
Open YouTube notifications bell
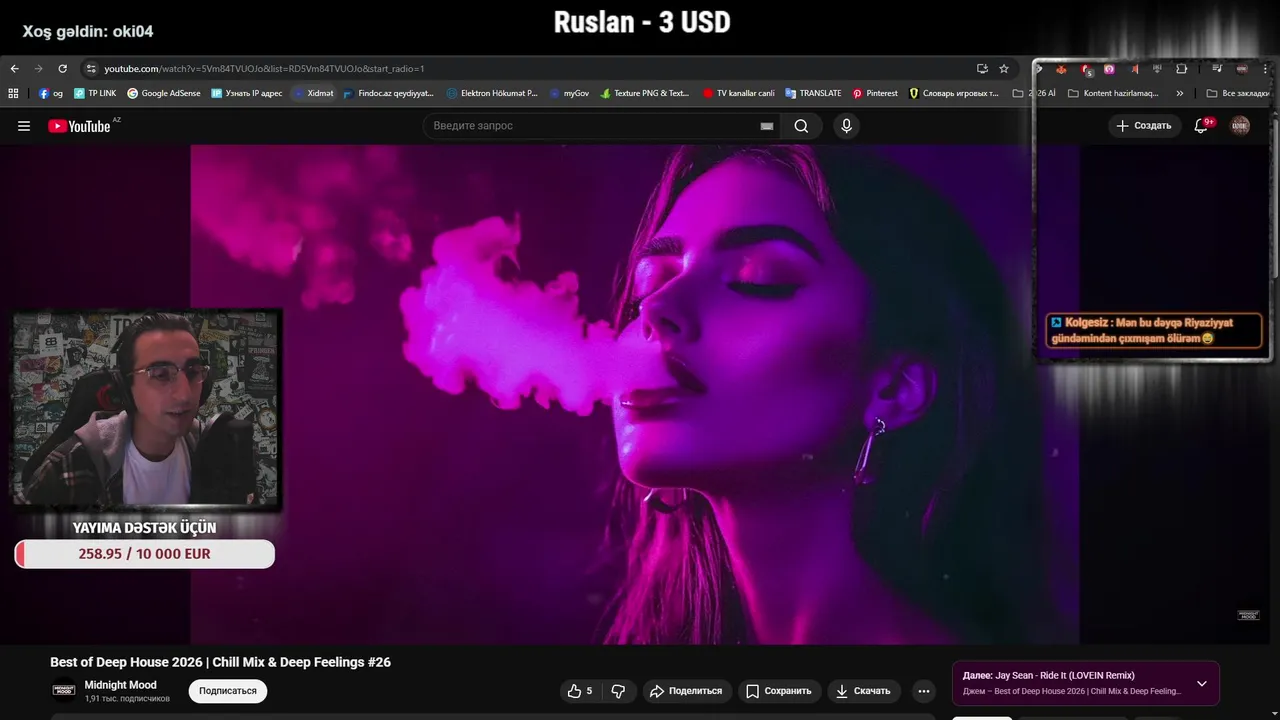tap(1201, 126)
